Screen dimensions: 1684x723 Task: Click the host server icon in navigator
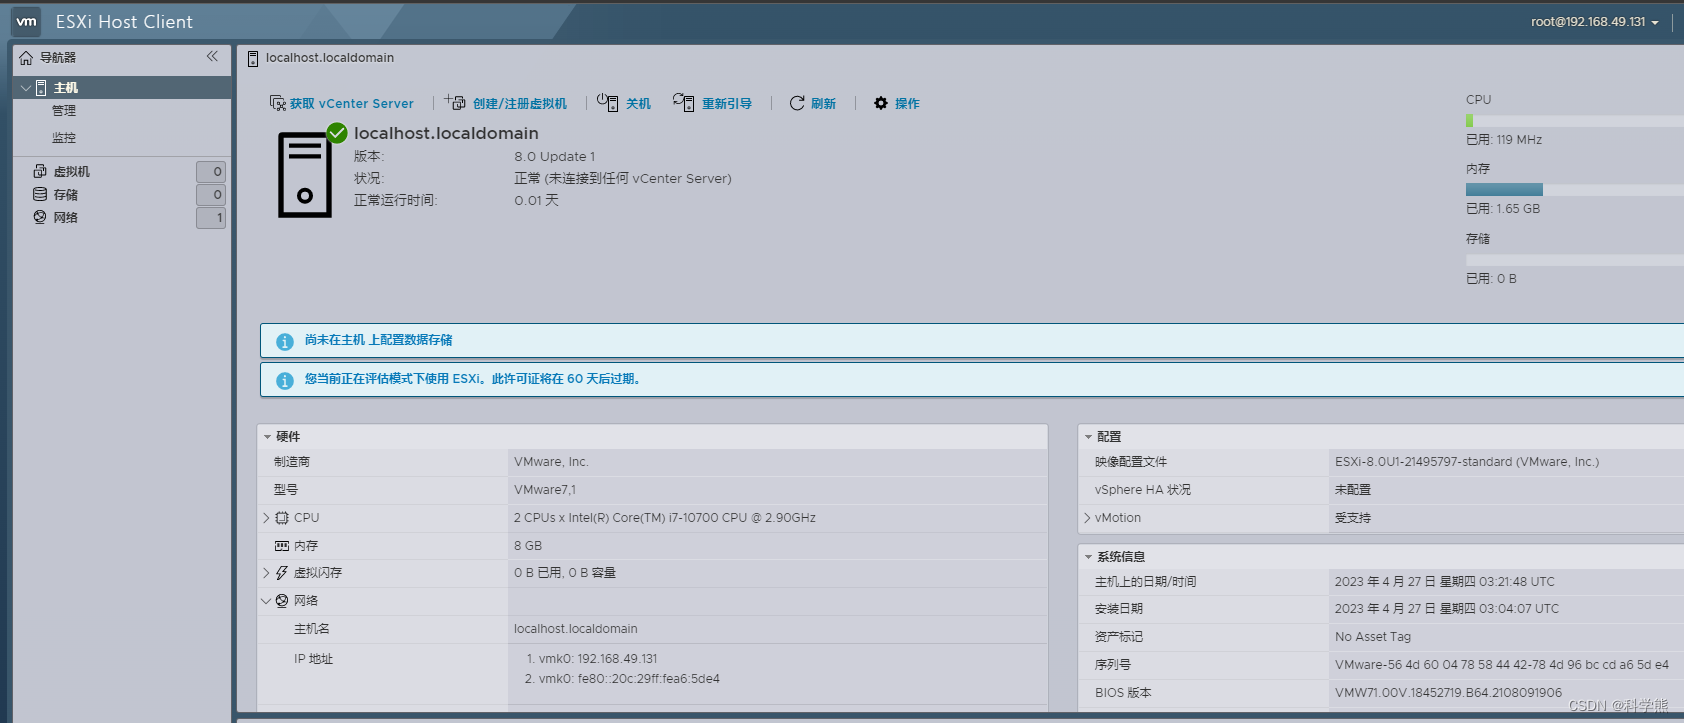(x=41, y=88)
